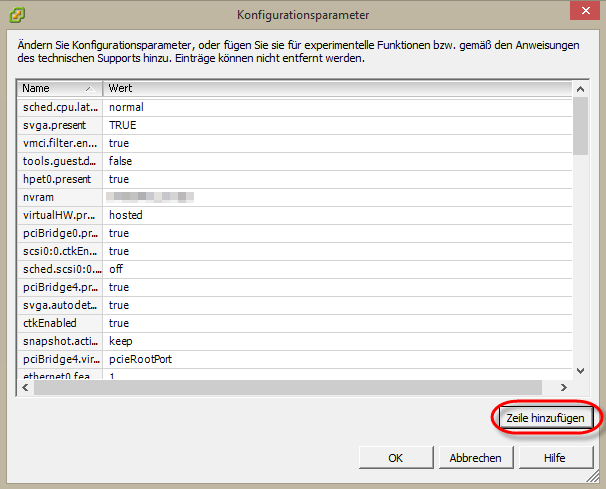Click the 'true' value of hpet0.present
Image resolution: width=606 pixels, height=489 pixels.
click(x=119, y=179)
